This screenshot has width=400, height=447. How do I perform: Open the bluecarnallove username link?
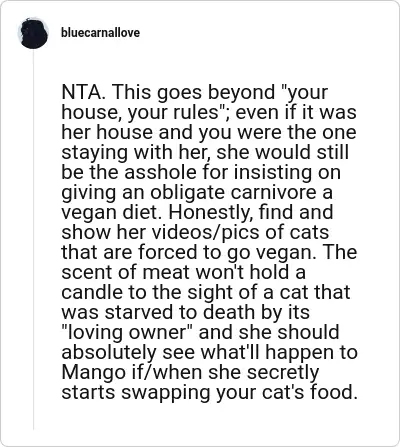click(100, 33)
